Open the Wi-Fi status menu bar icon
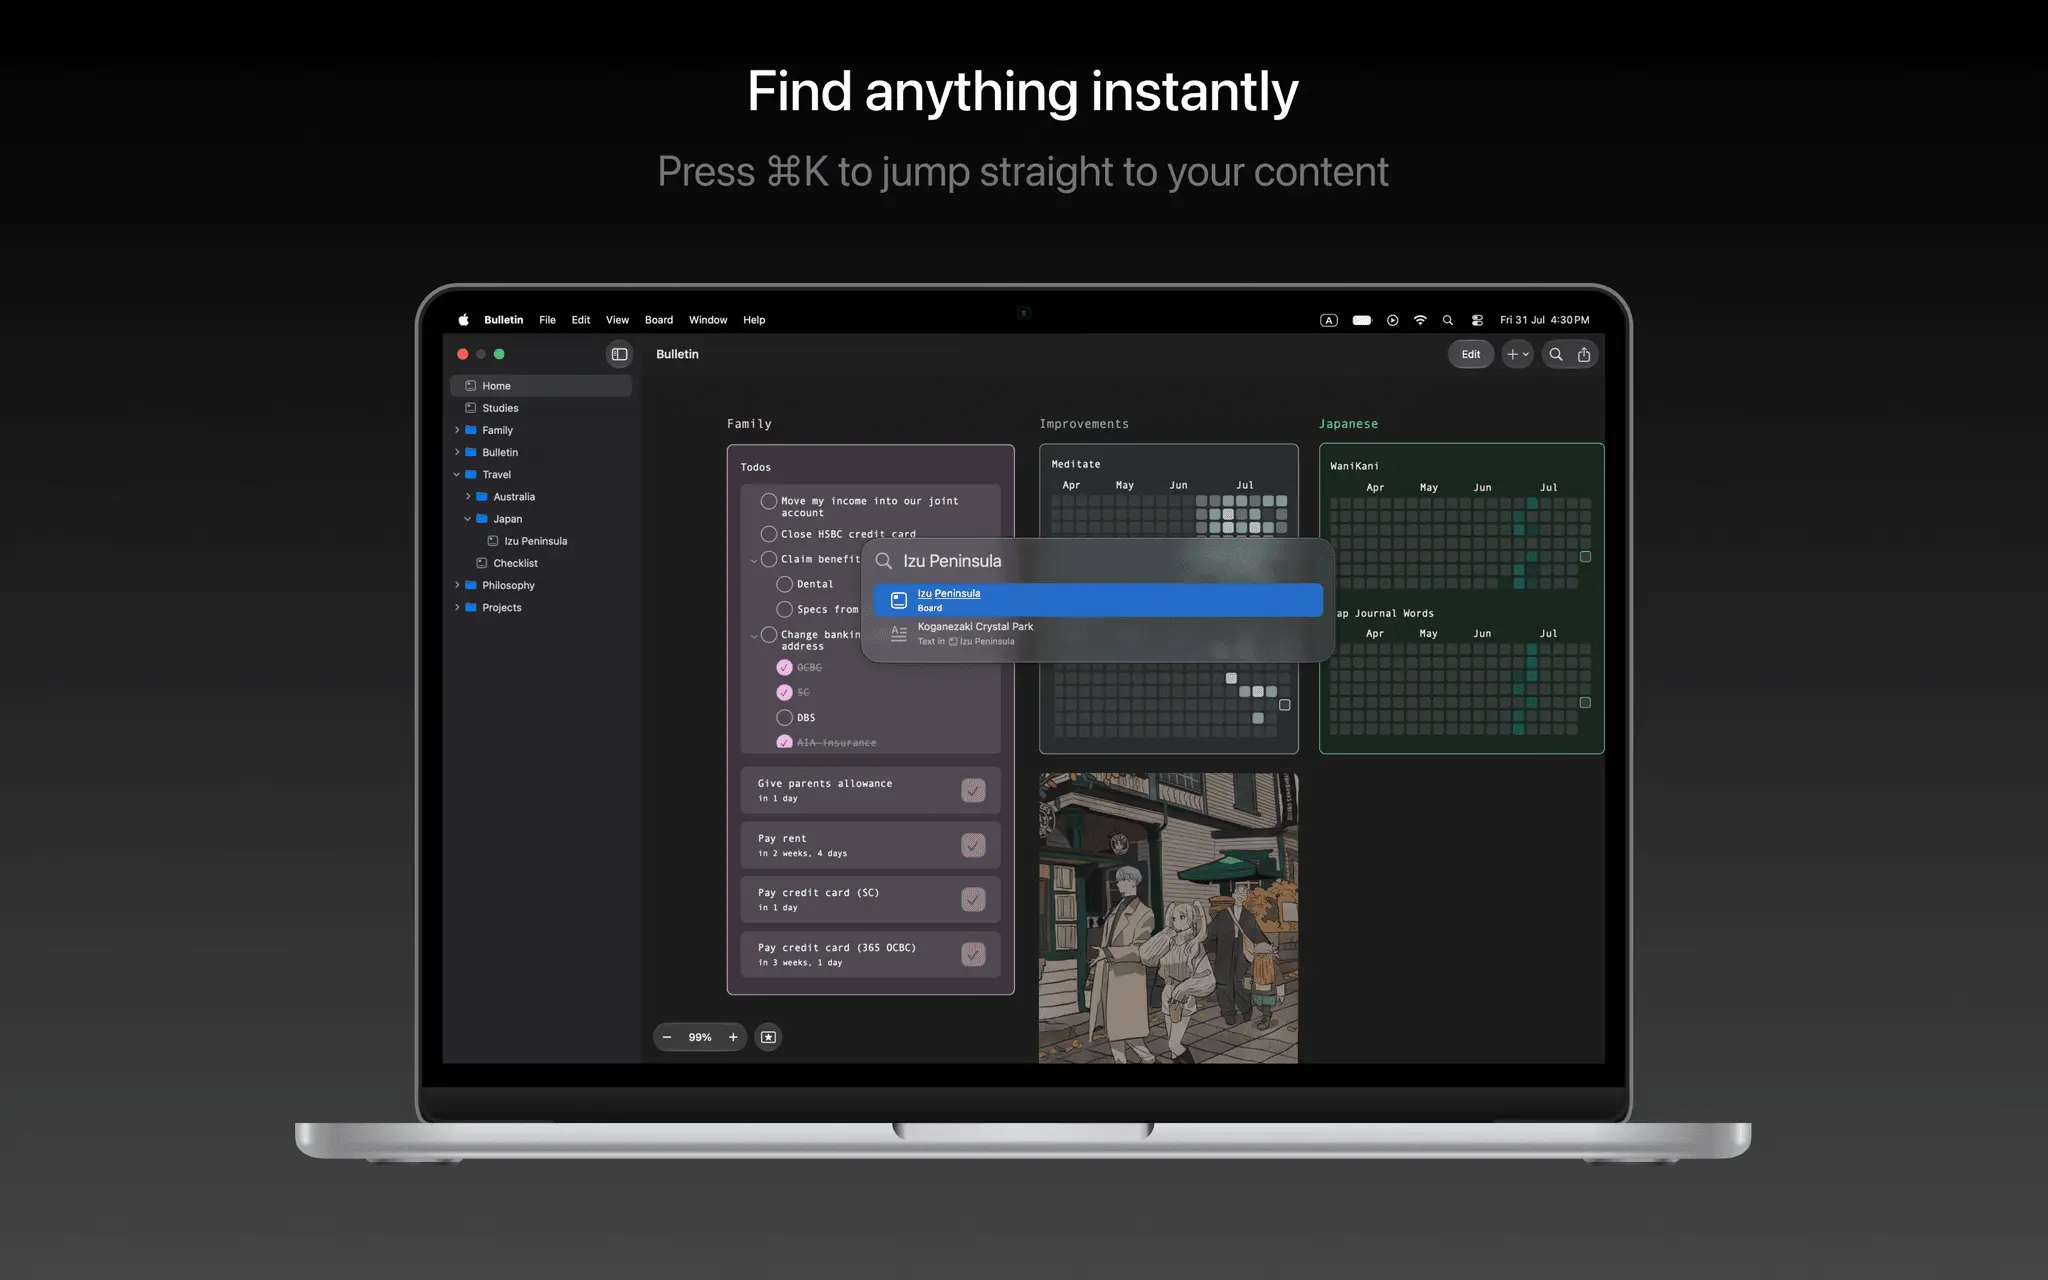The width and height of the screenshot is (2048, 1280). coord(1420,320)
